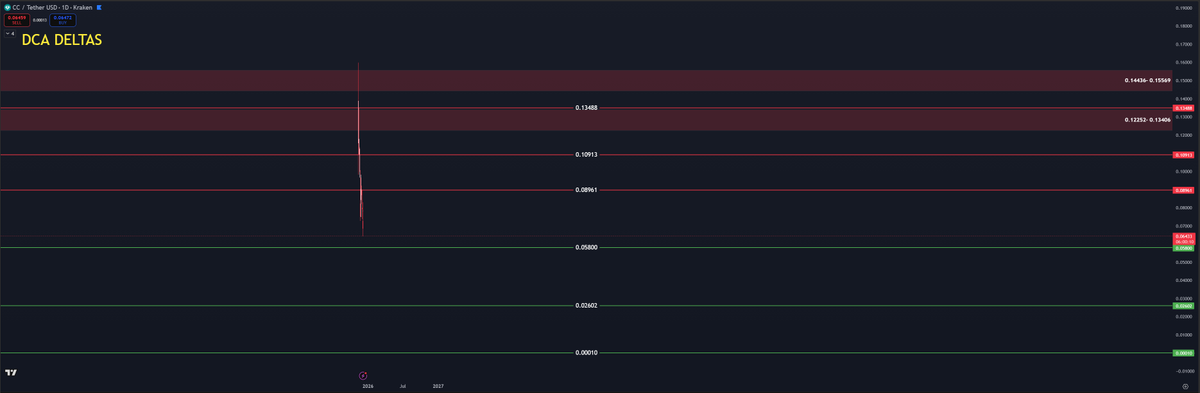This screenshot has width=1200, height=393.
Task: Click the CC coin logo icon
Action: point(7,7)
